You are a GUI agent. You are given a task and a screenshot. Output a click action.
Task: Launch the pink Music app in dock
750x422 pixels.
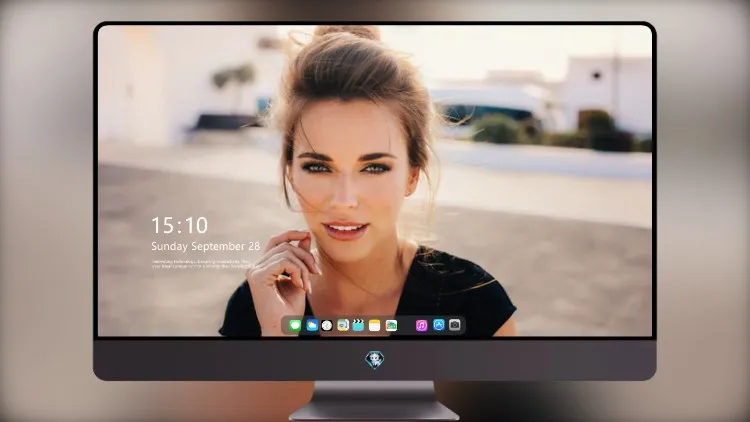tap(421, 325)
